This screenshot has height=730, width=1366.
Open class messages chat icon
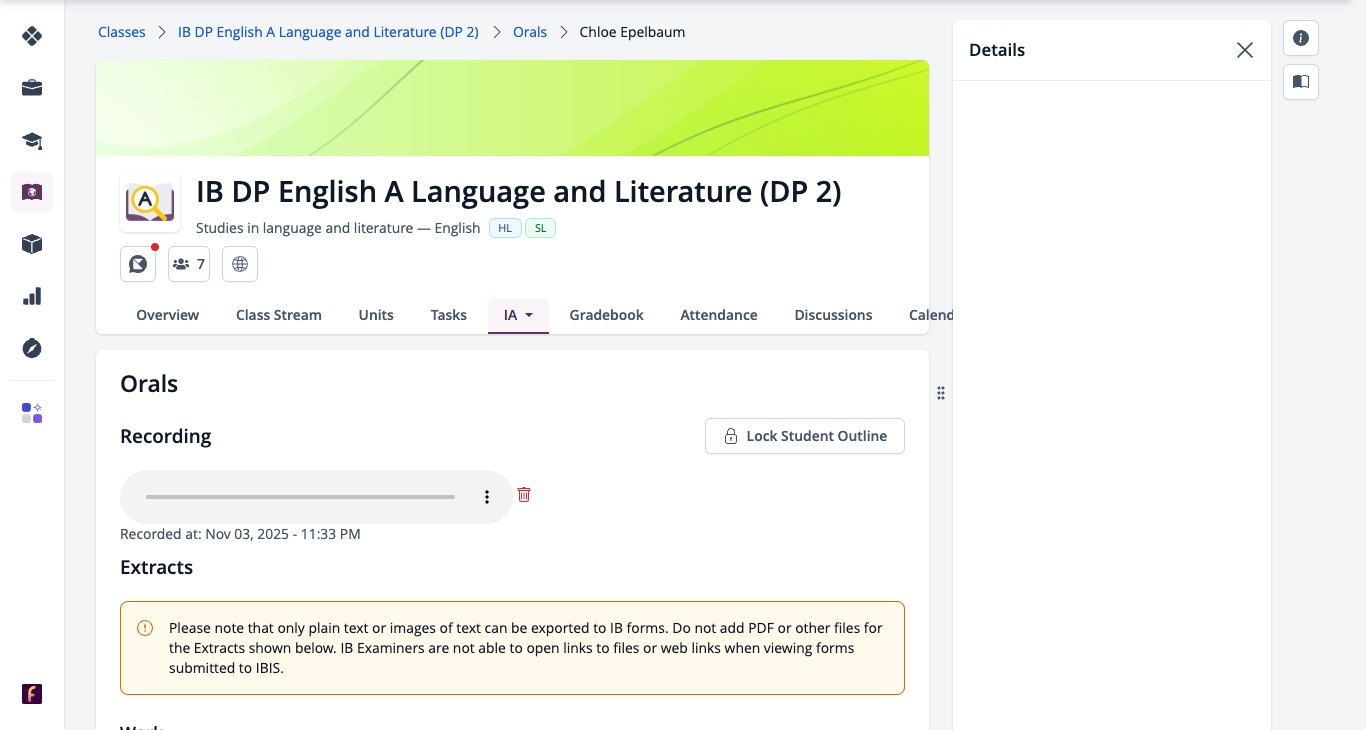pos(138,264)
